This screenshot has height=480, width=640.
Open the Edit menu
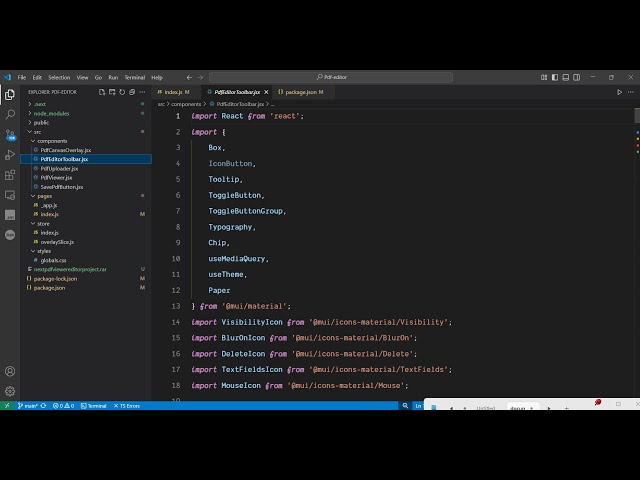click(37, 77)
